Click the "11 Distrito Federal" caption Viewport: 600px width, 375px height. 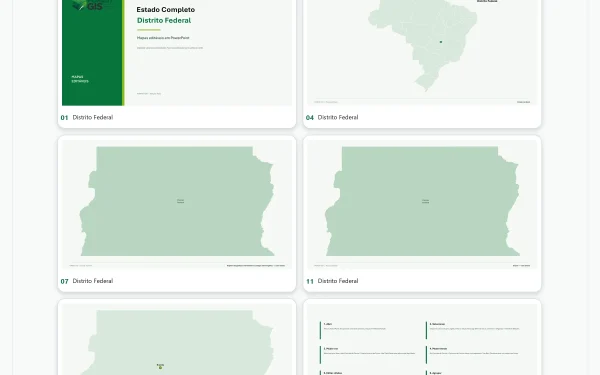coord(332,281)
